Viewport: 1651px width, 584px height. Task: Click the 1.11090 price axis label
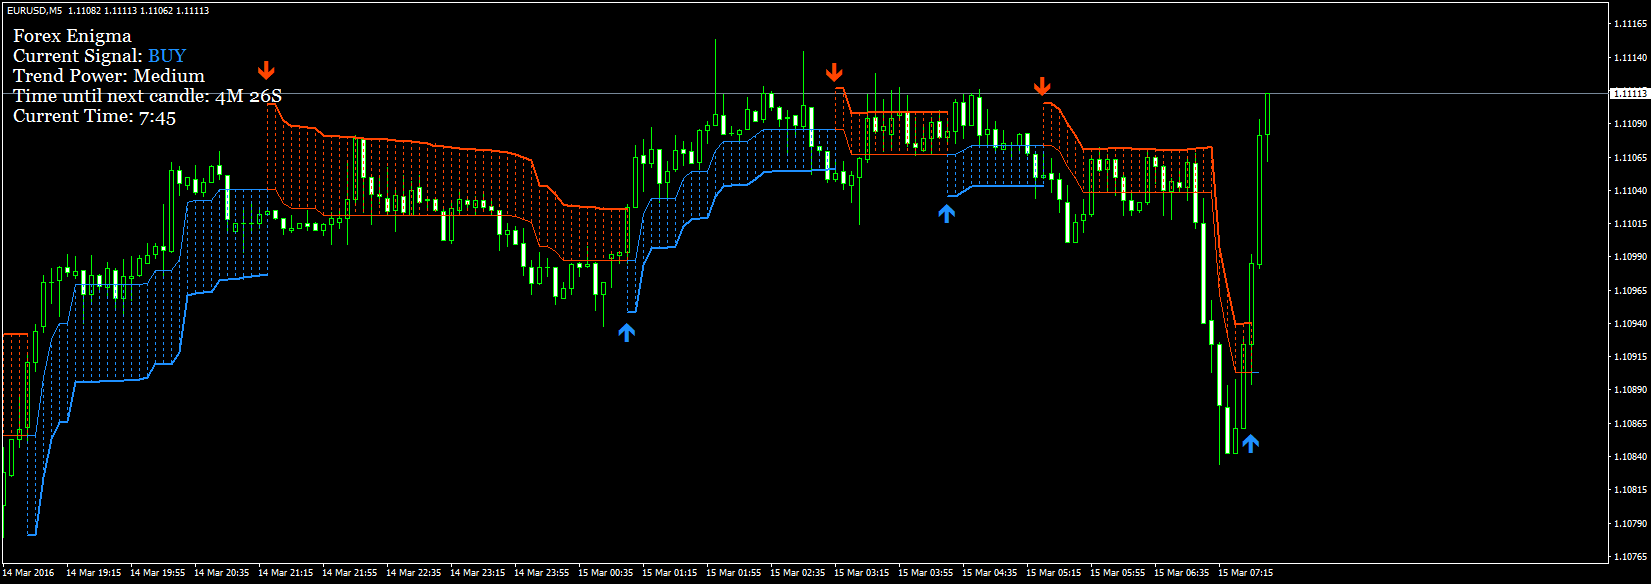tap(1630, 124)
